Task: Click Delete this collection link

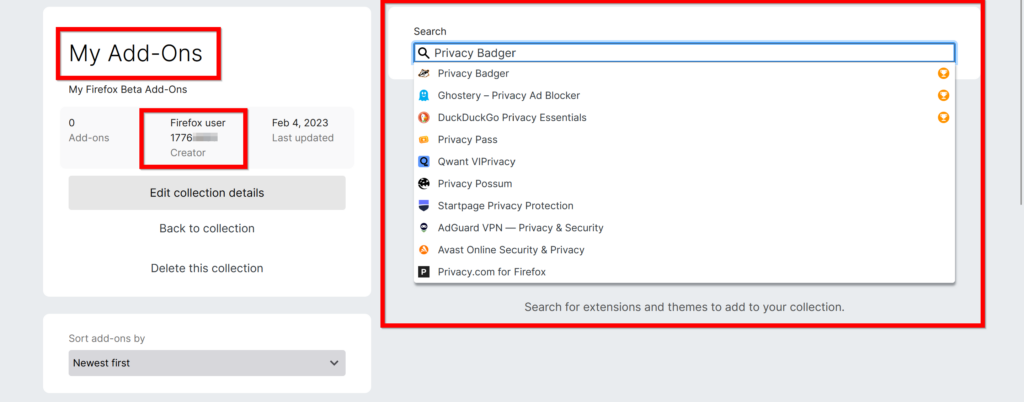Action: (x=206, y=268)
